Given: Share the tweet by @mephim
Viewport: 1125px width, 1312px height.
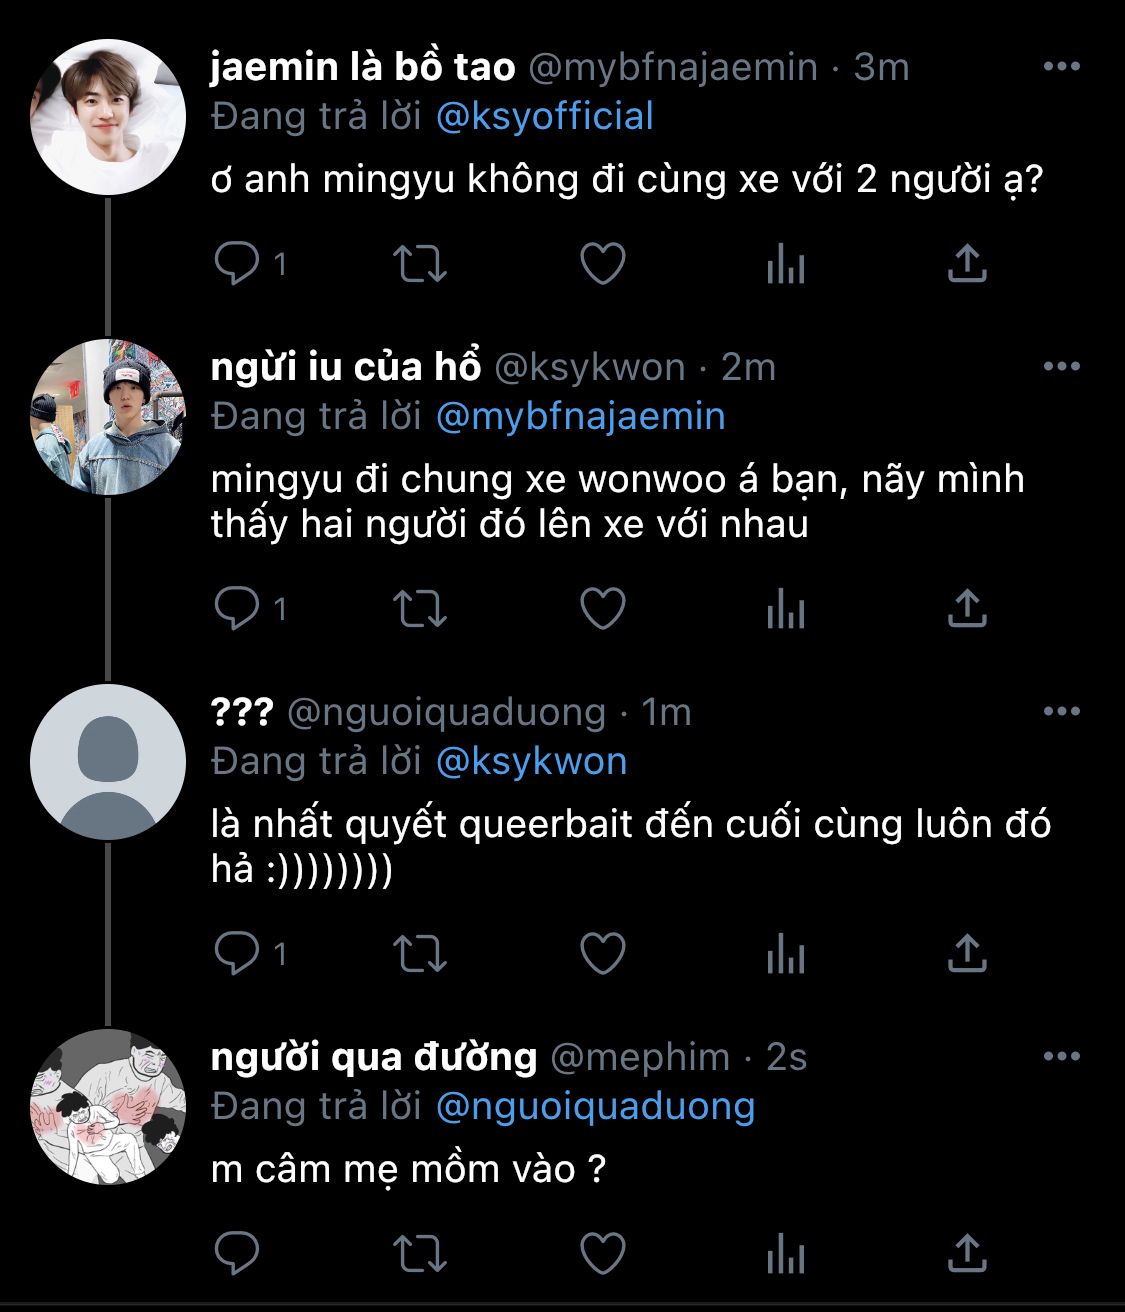Looking at the screenshot, I should click(967, 1254).
